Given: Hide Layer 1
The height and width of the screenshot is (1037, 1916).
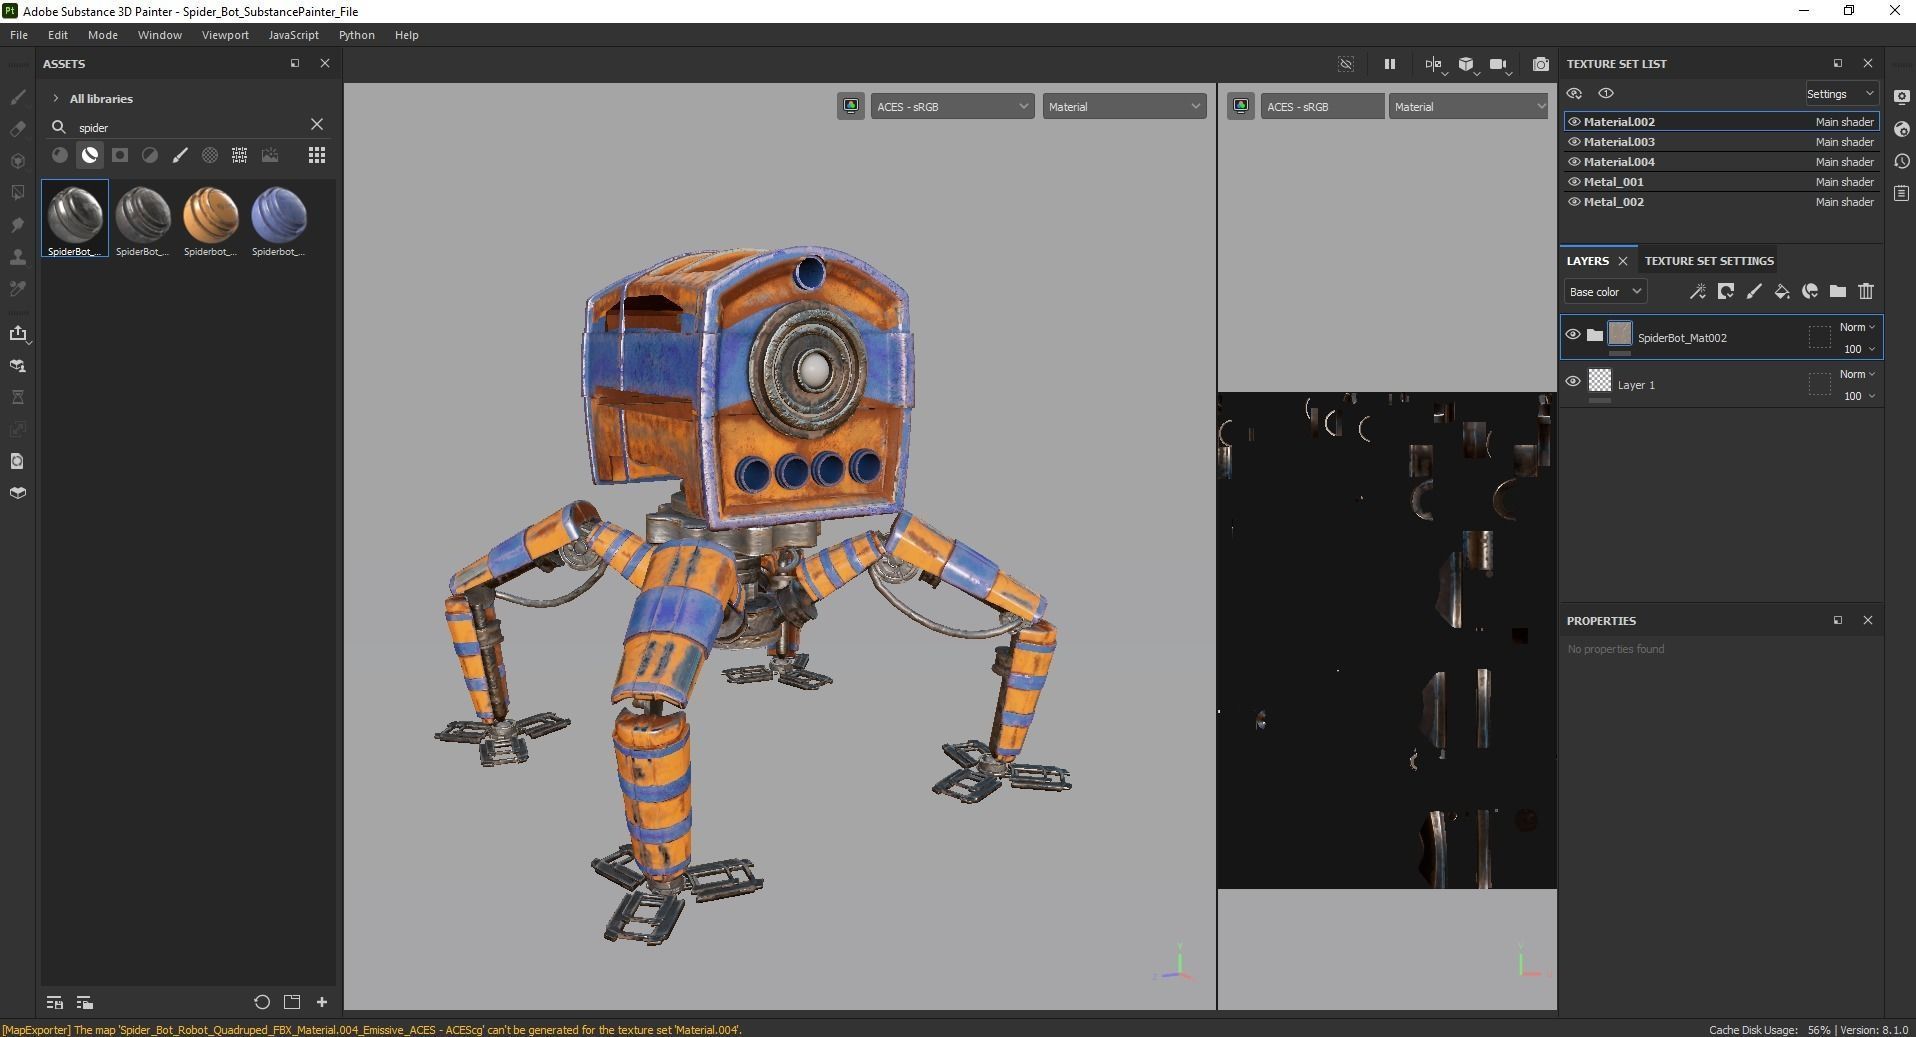Looking at the screenshot, I should point(1572,382).
